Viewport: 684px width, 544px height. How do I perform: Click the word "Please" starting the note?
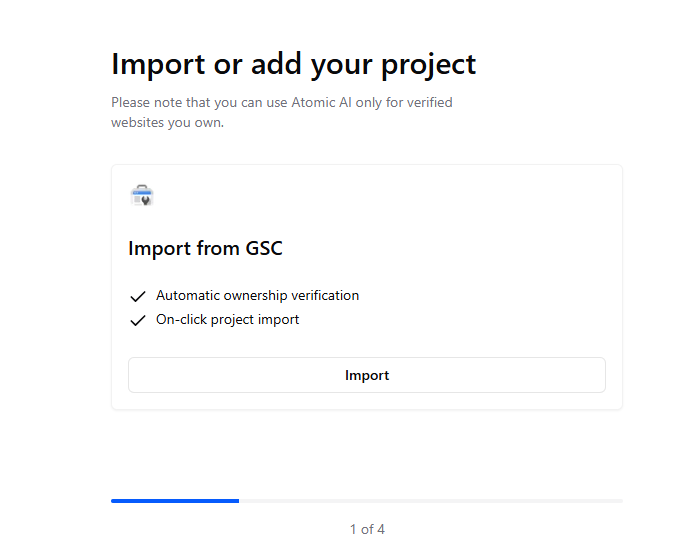click(130, 102)
